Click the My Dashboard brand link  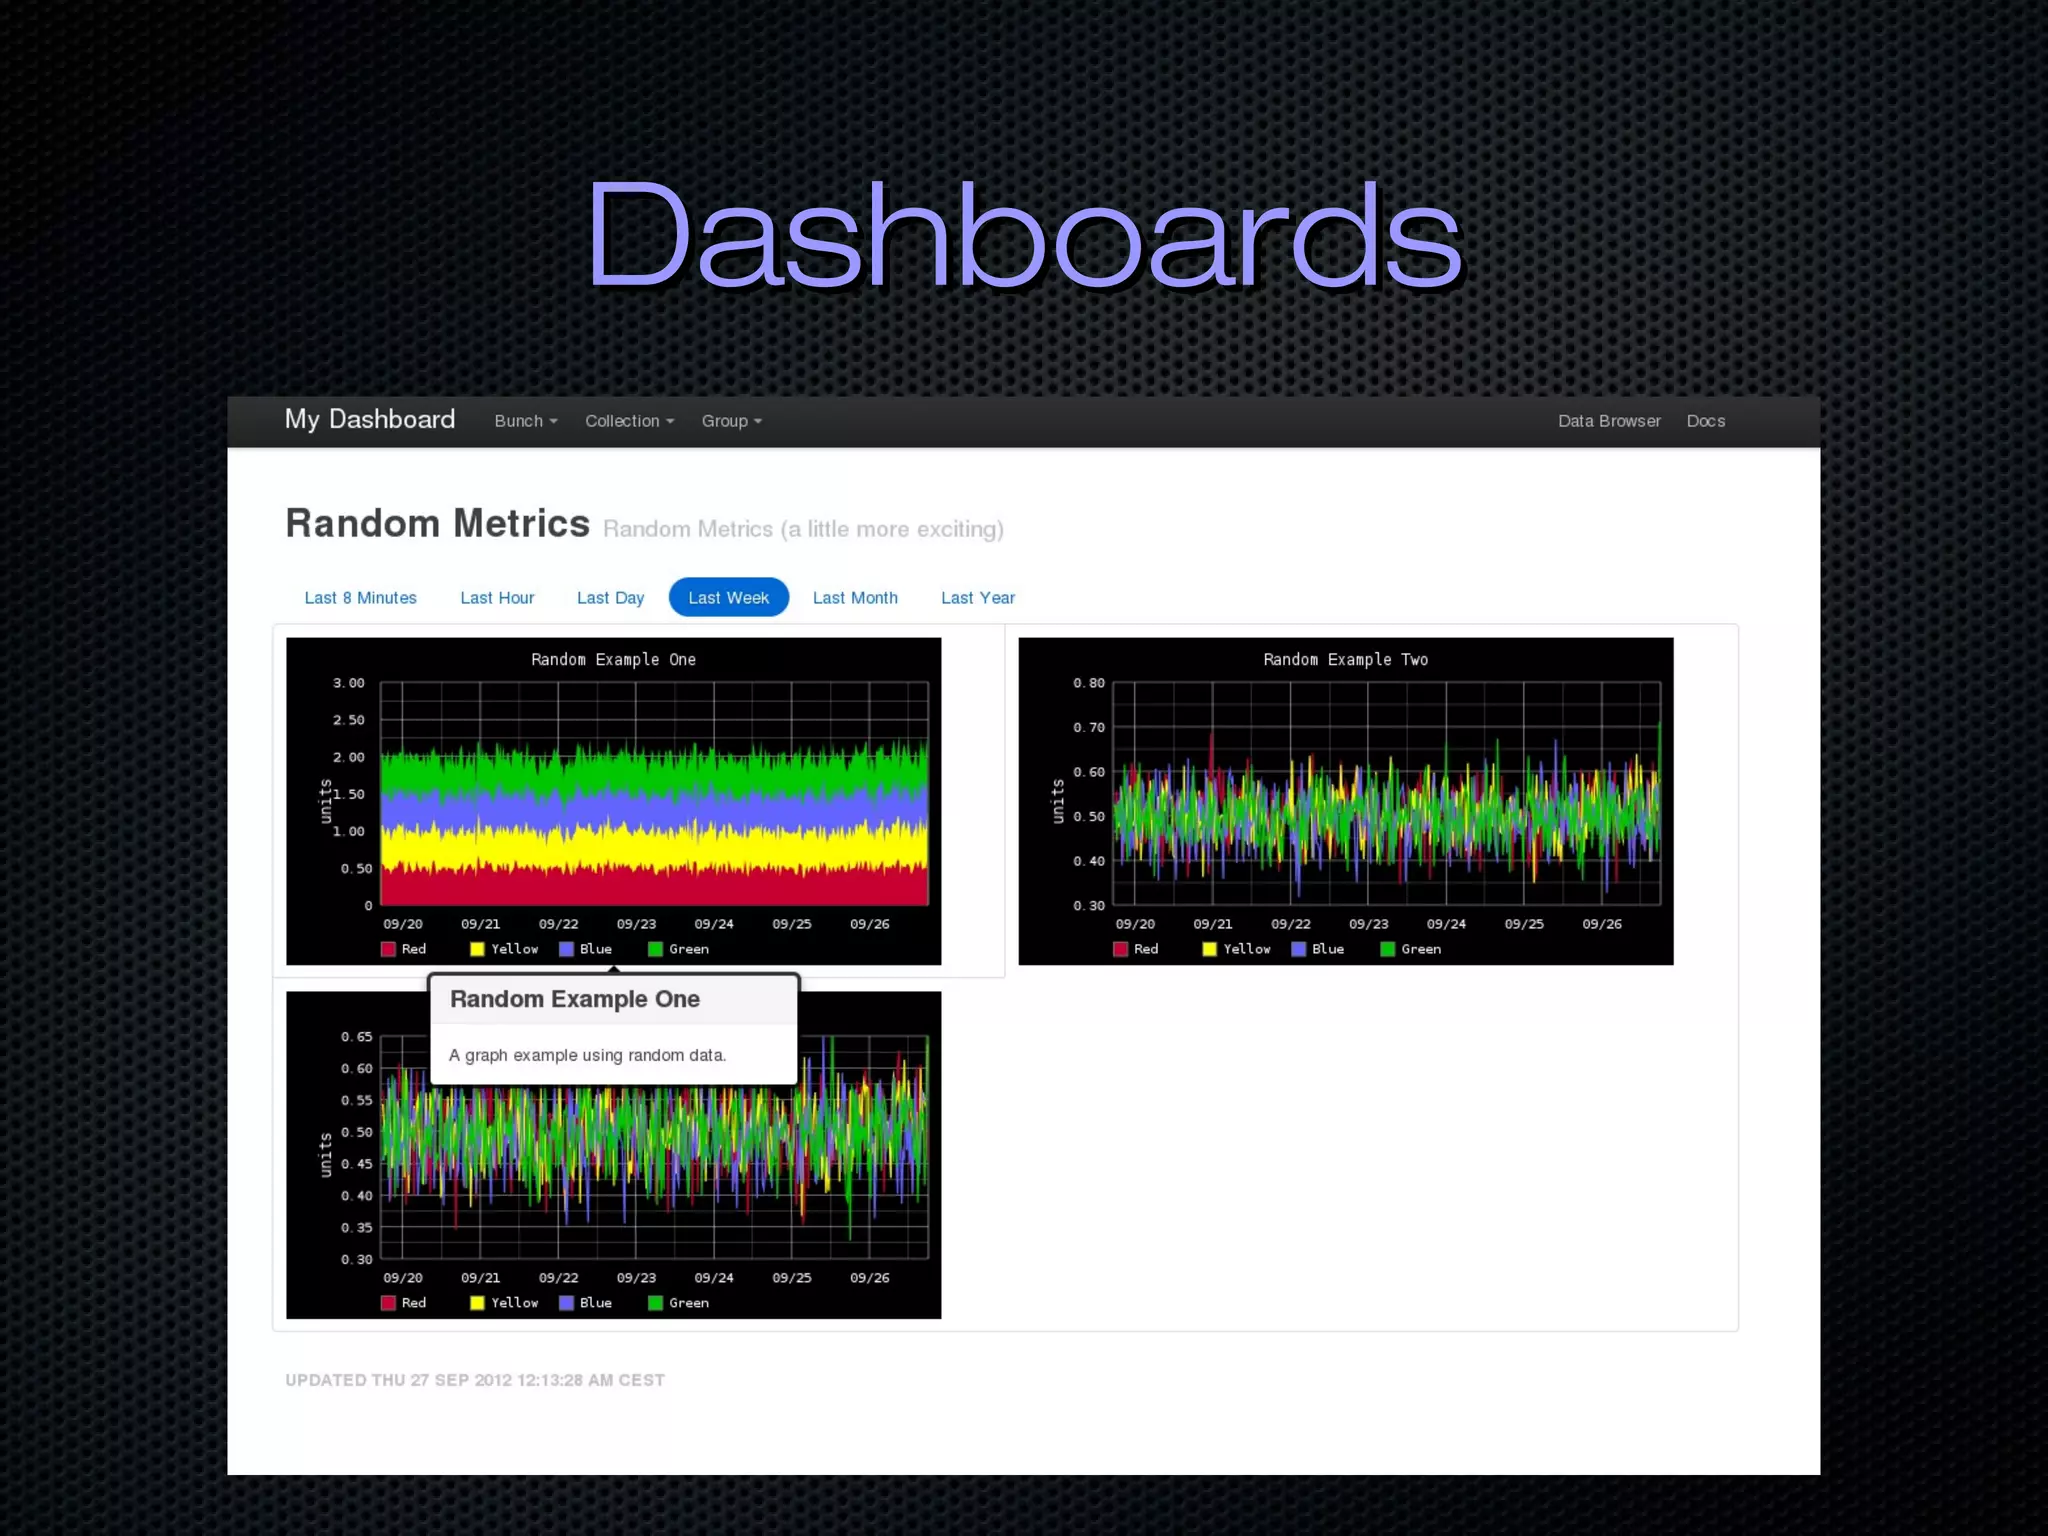point(370,419)
